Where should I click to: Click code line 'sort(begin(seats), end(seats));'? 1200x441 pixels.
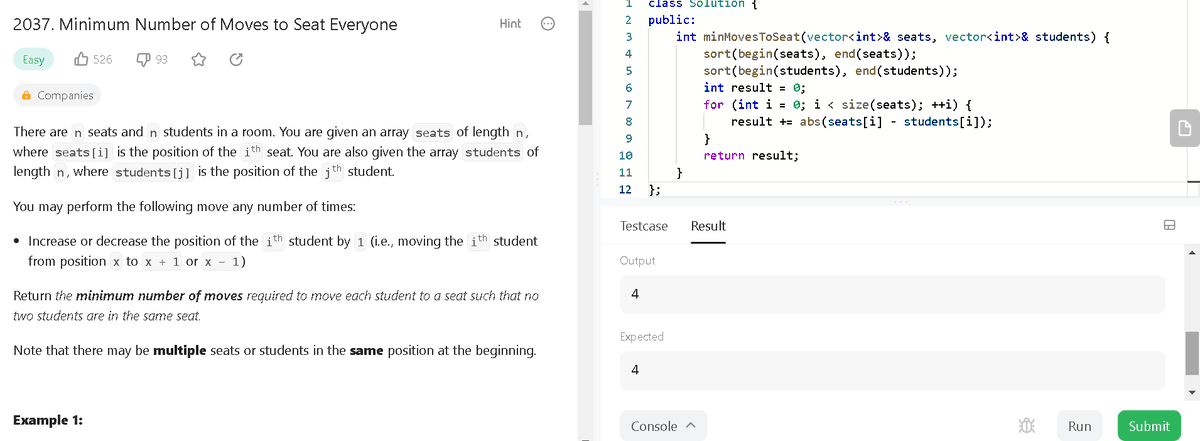(810, 54)
